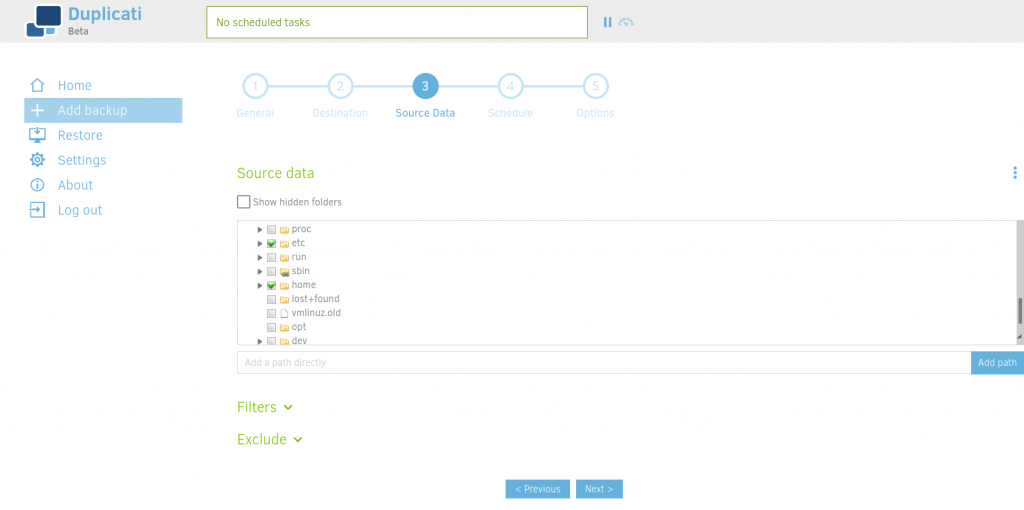This screenshot has height=510, width=1024.
Task: Click the opt folder icon
Action: click(x=284, y=327)
